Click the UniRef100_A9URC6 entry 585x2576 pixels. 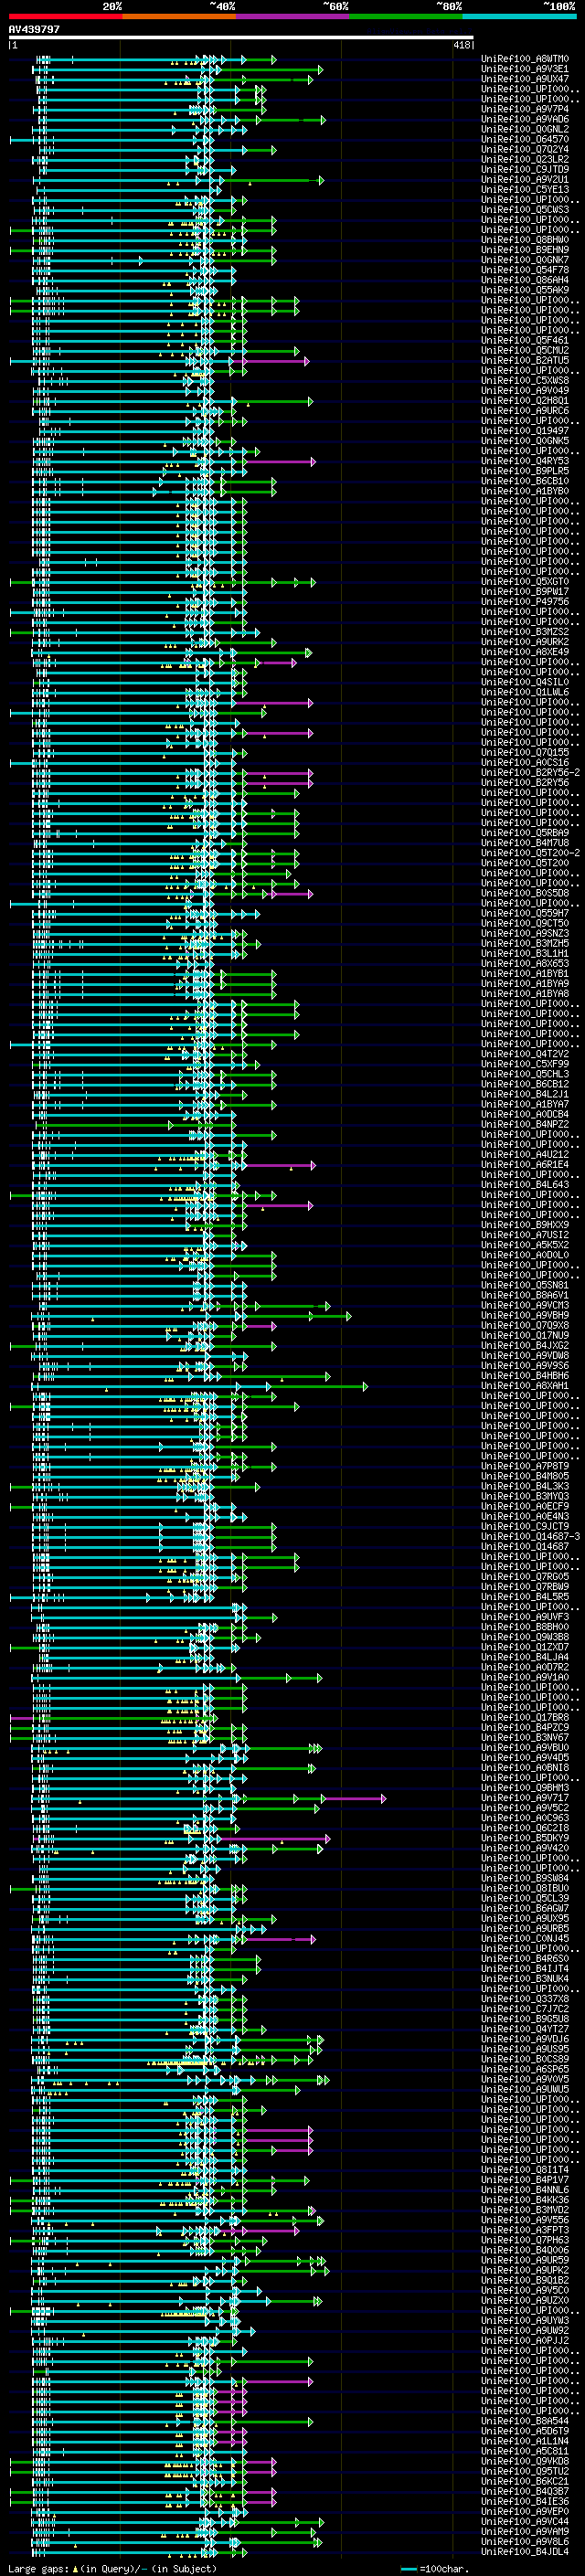point(525,411)
